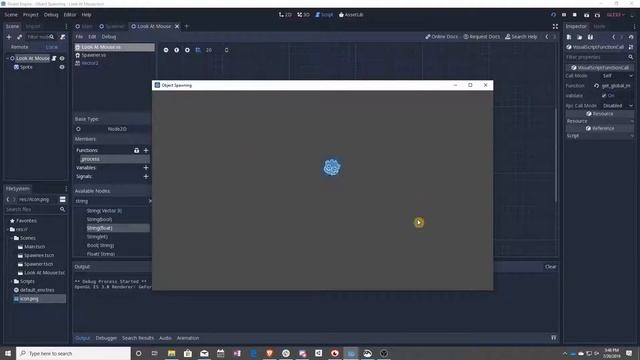
Task: Collapse the res:// folder in FileSystem
Action: [7, 229]
